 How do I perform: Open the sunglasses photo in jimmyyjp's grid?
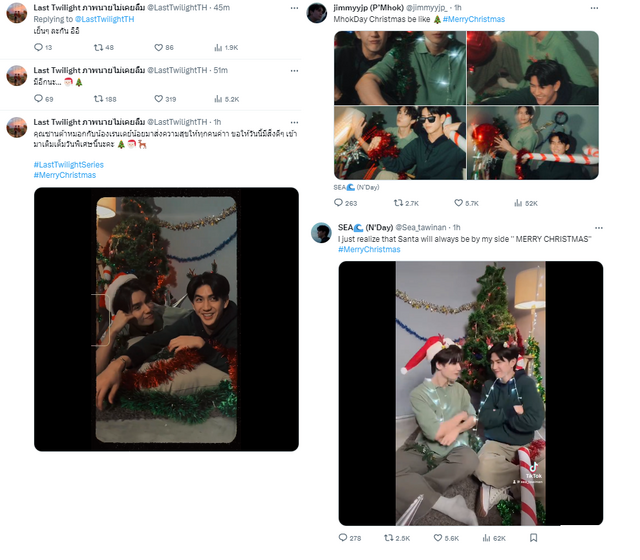tap(400, 143)
